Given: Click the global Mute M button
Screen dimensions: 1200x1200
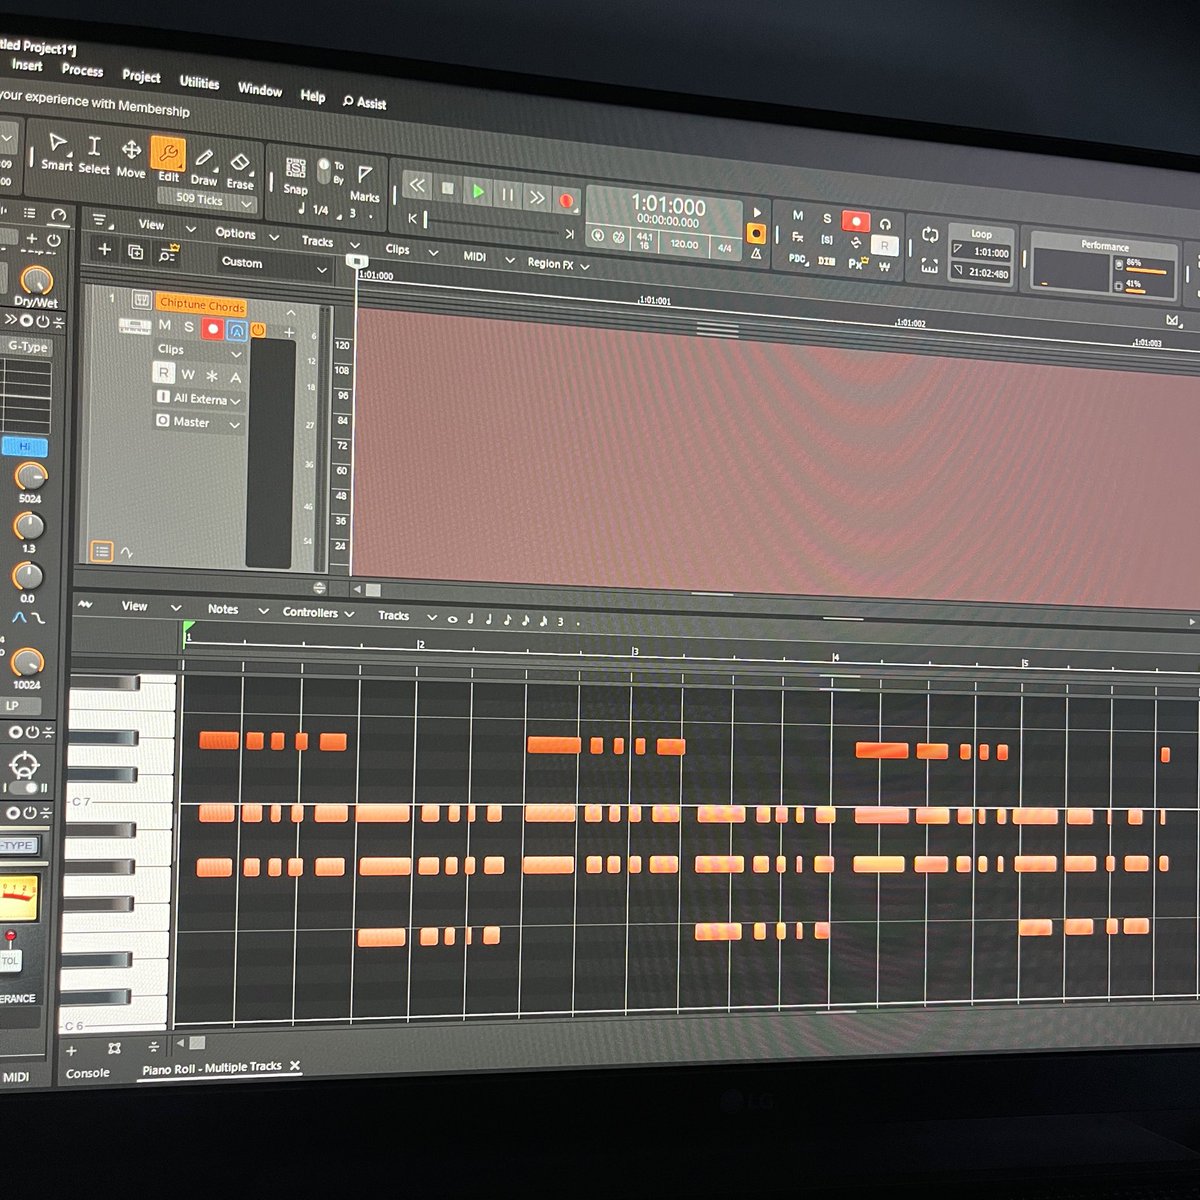Looking at the screenshot, I should pos(797,215).
